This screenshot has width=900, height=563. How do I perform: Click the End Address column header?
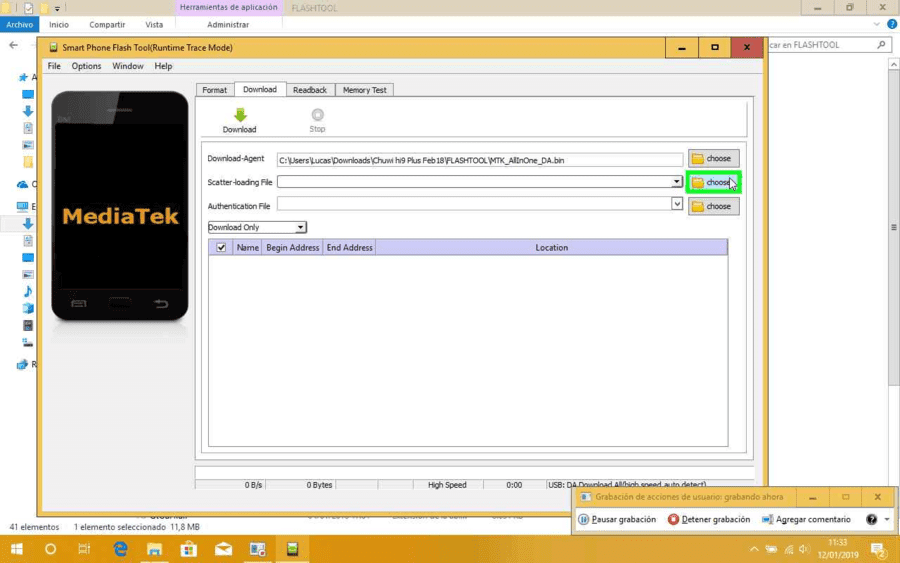click(x=349, y=247)
